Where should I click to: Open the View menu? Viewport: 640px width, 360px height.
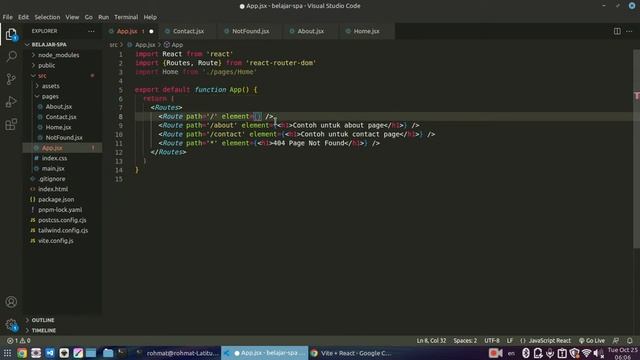72,17
